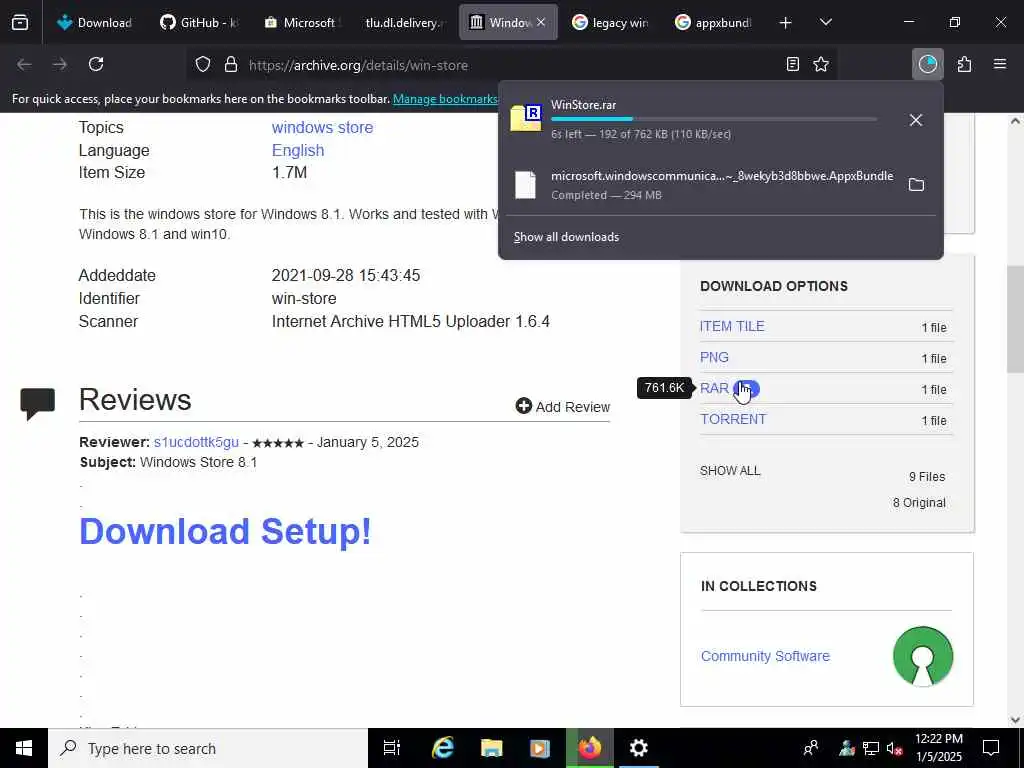Select PNG download option

click(x=714, y=357)
